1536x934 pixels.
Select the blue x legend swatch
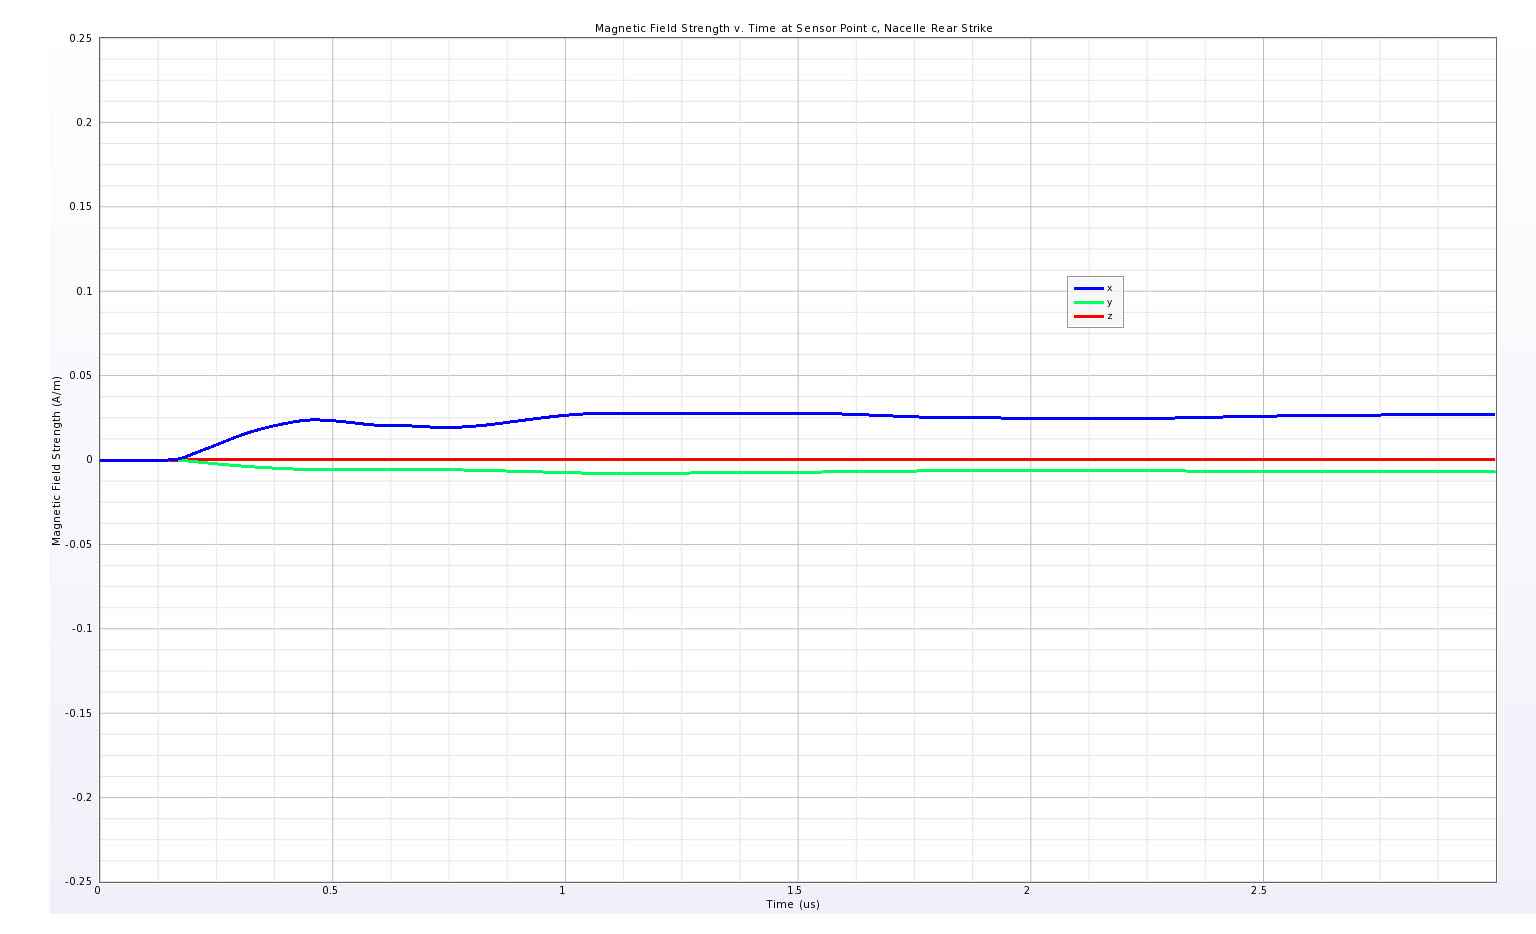point(1088,288)
